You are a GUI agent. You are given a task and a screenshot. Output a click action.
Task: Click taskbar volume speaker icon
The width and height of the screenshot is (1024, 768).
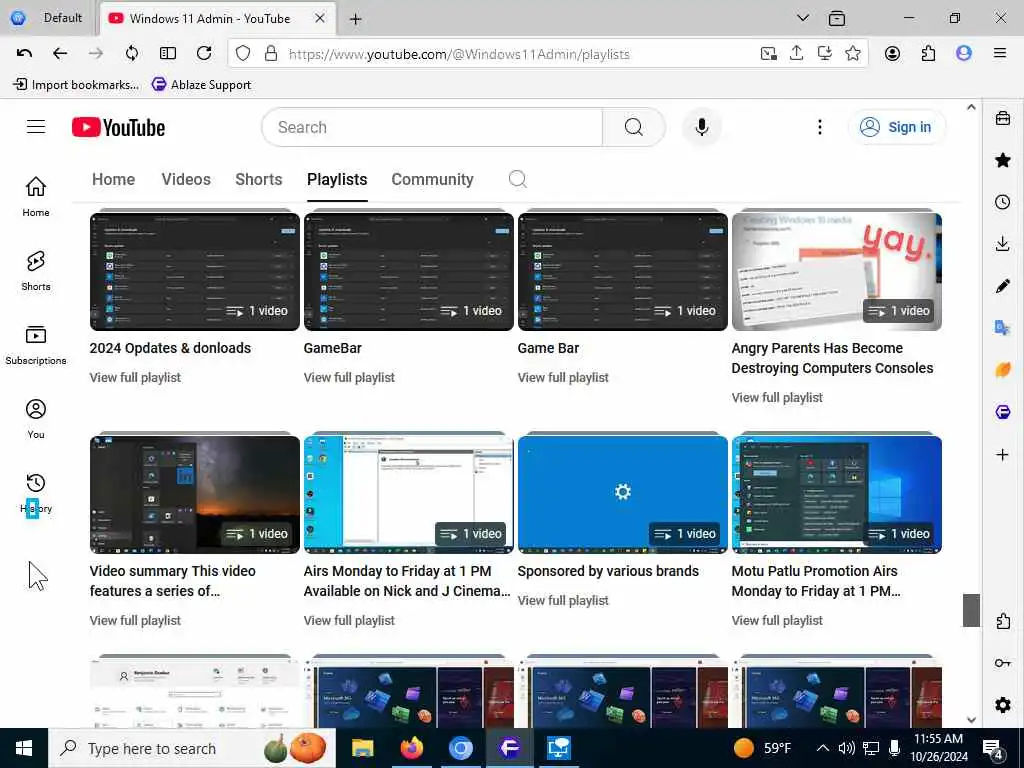coord(846,748)
